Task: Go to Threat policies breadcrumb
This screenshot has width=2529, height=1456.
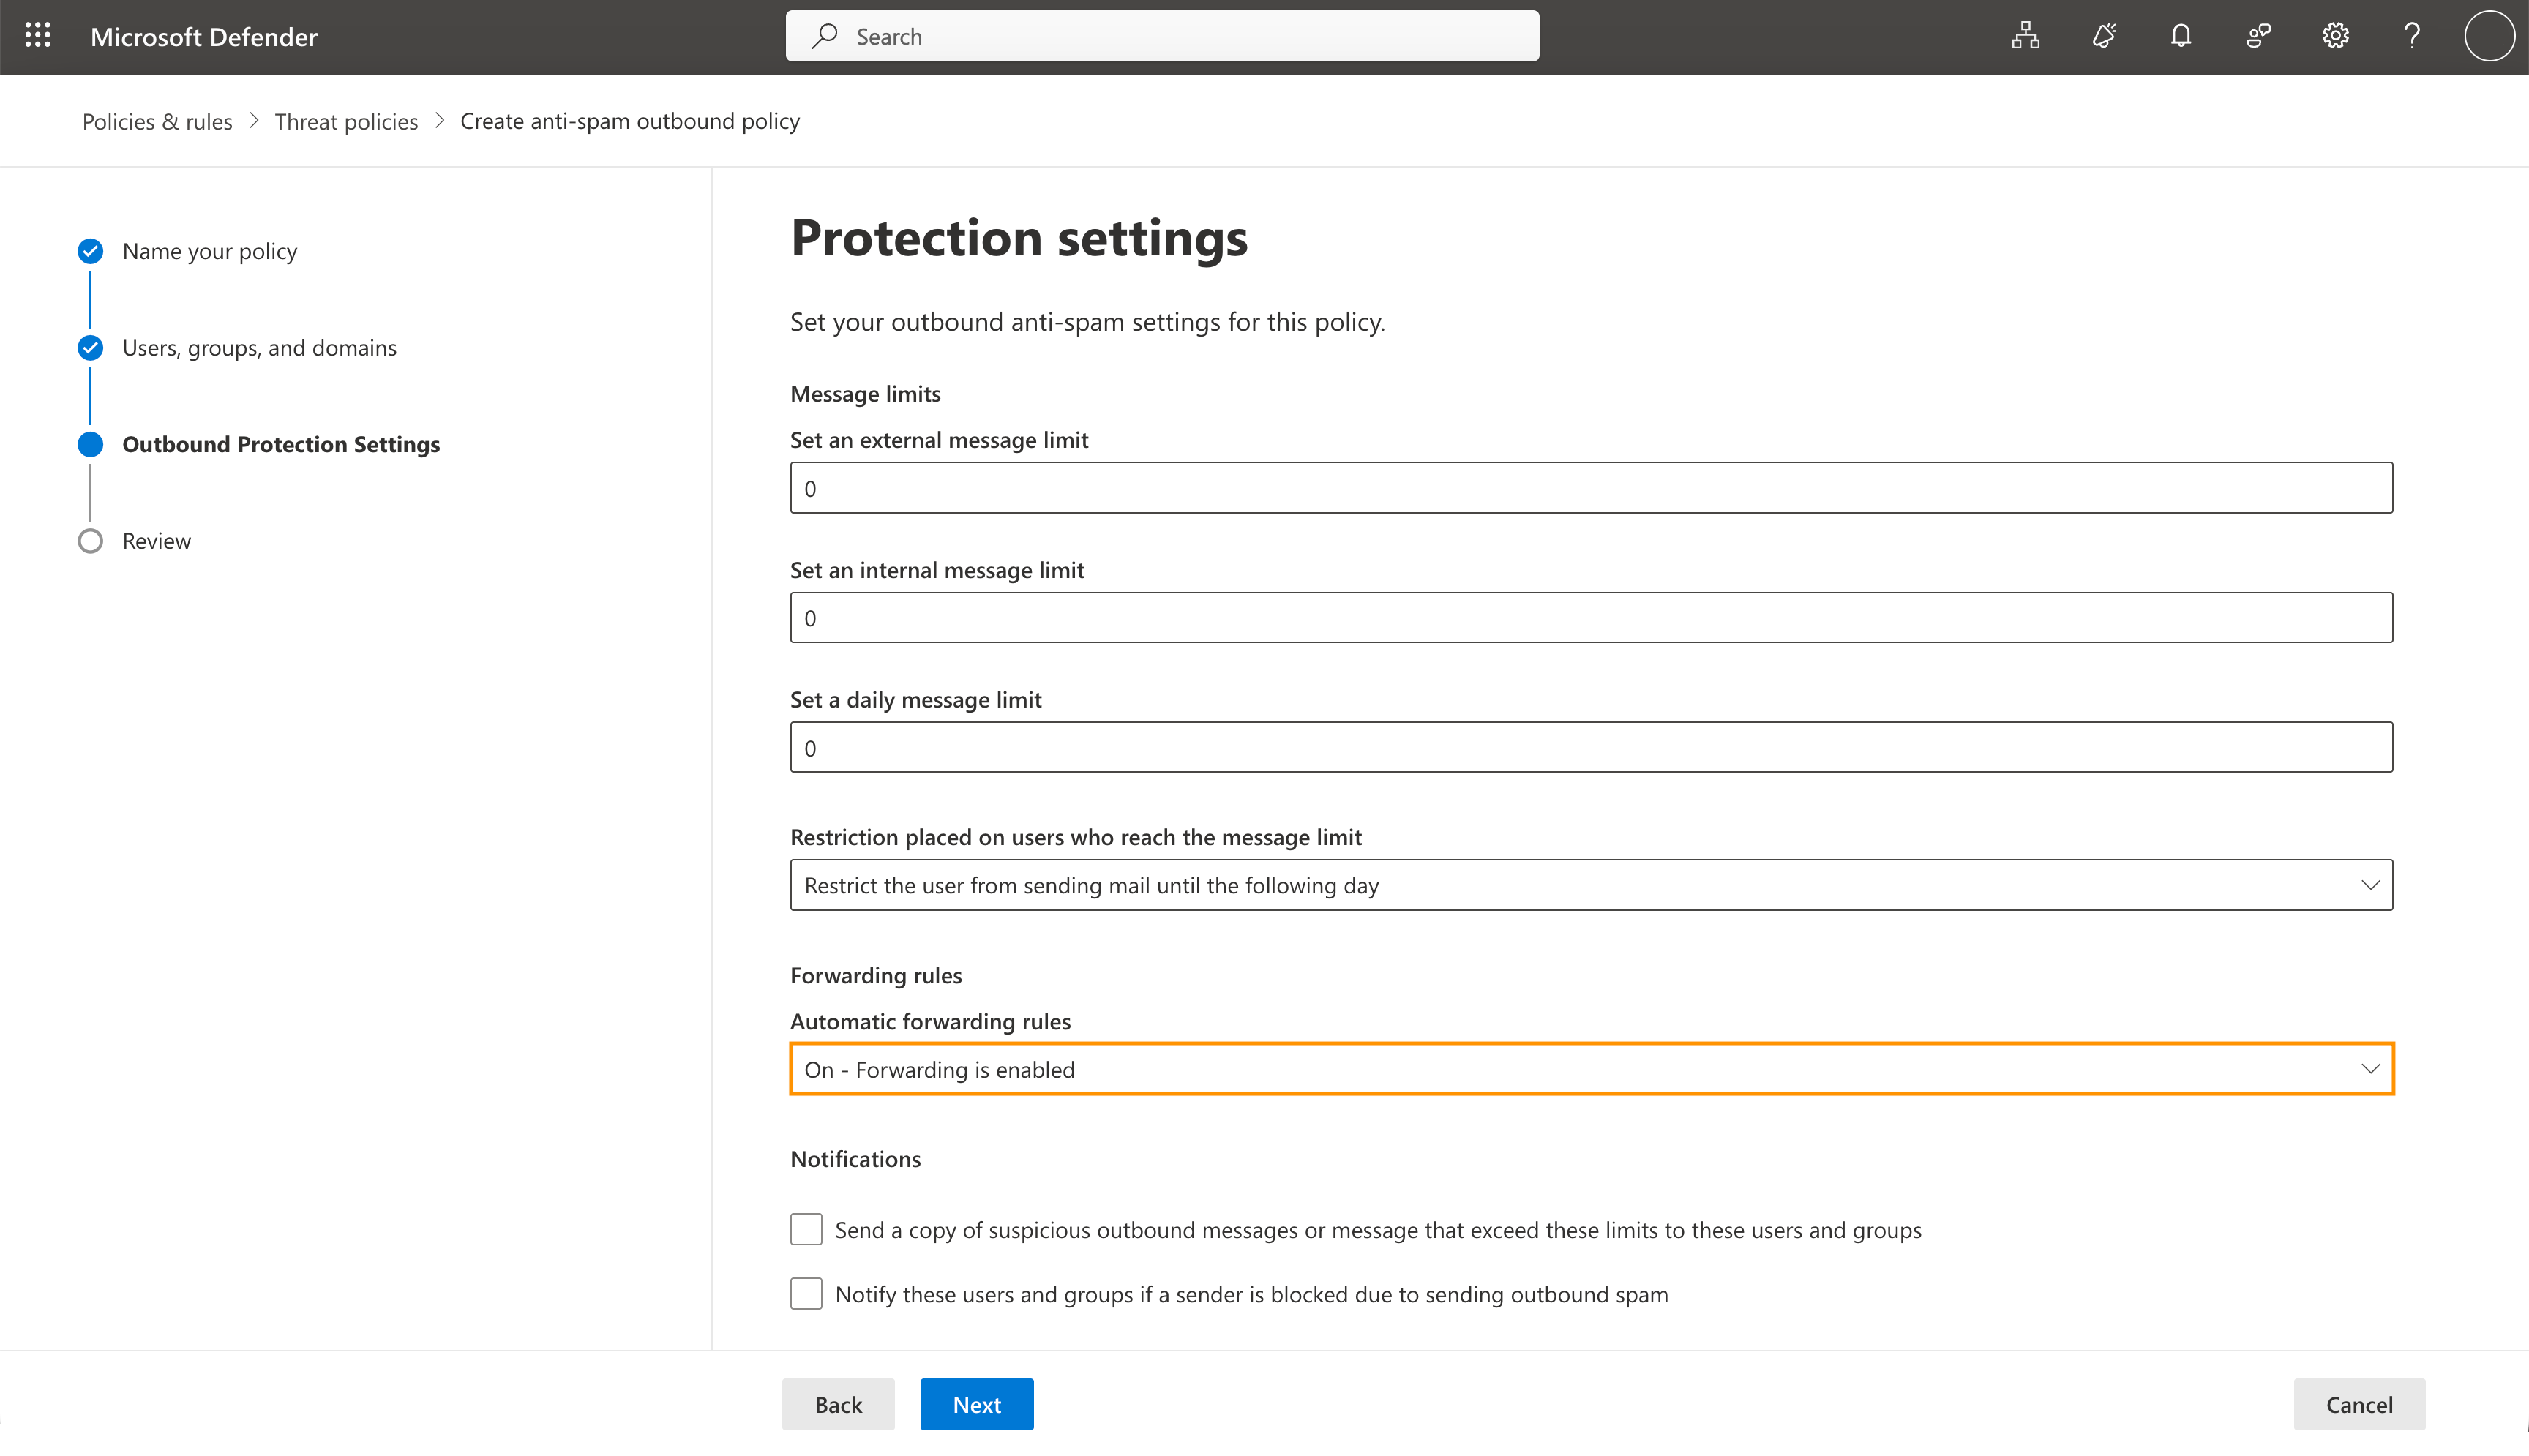Action: click(x=346, y=121)
